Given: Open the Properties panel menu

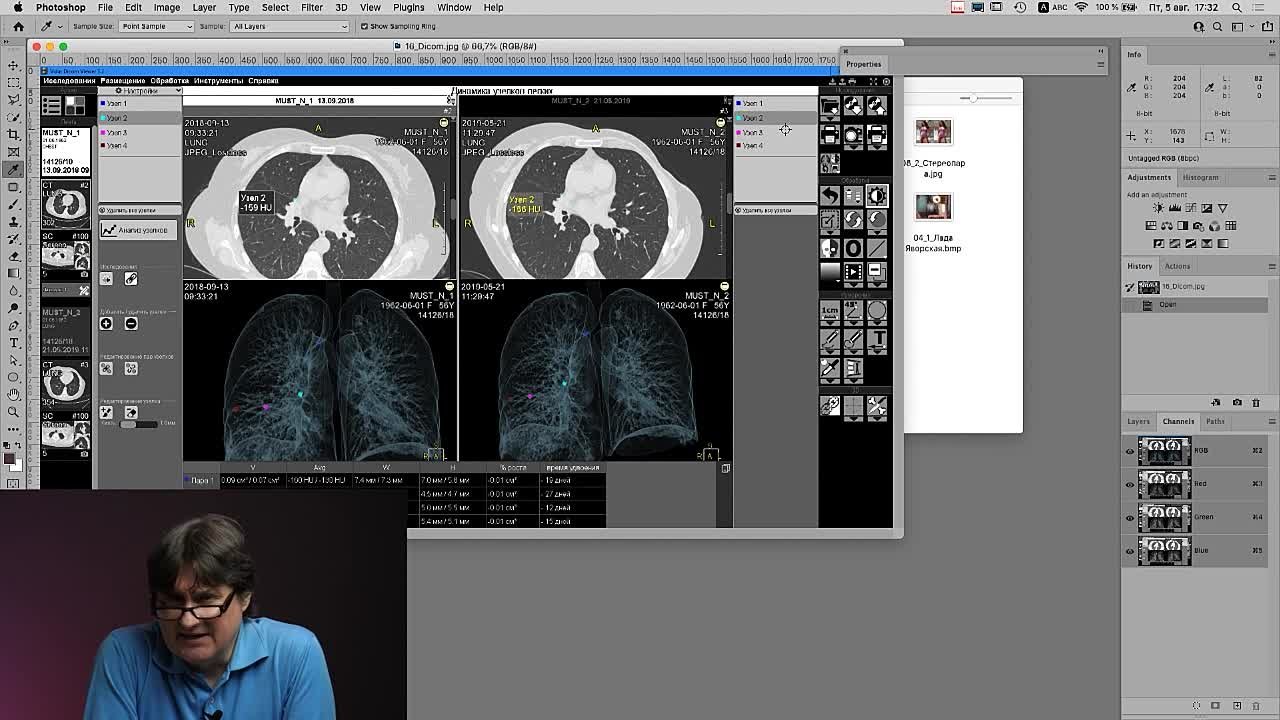Looking at the screenshot, I should [x=1101, y=64].
